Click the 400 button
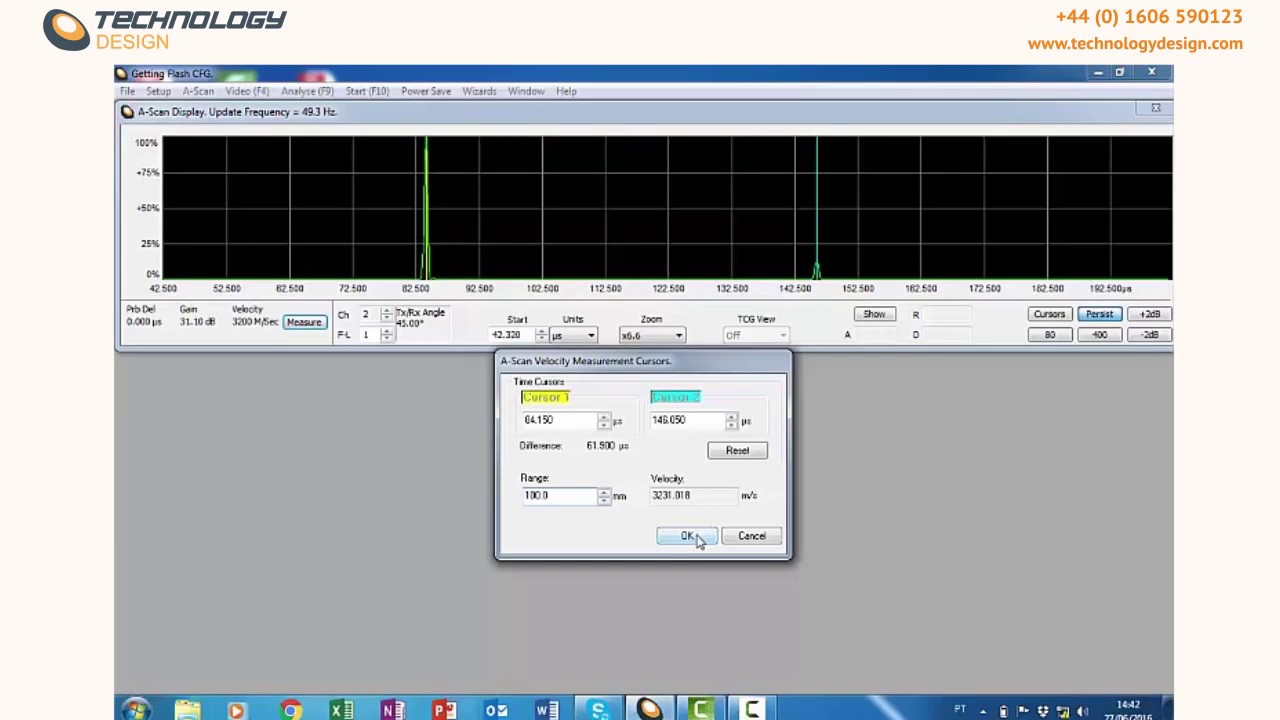This screenshot has height=720, width=1280. pos(1099,335)
